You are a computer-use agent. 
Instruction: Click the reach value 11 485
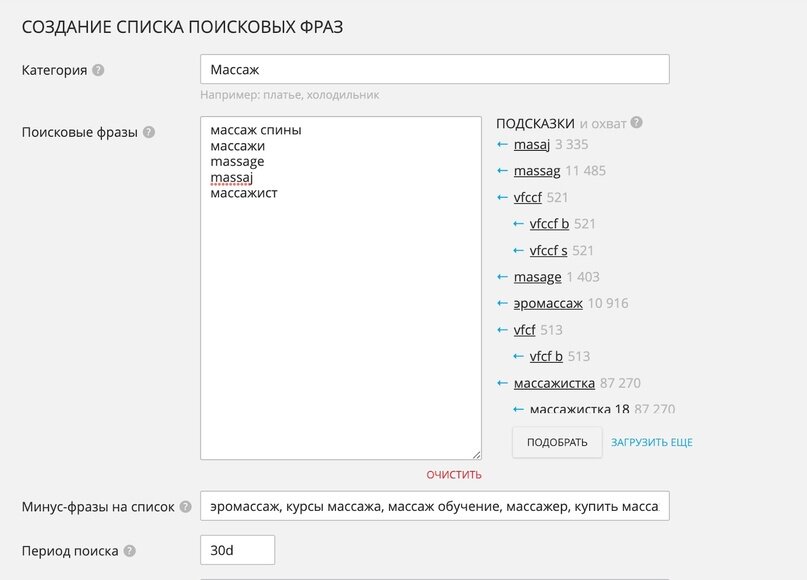(586, 171)
